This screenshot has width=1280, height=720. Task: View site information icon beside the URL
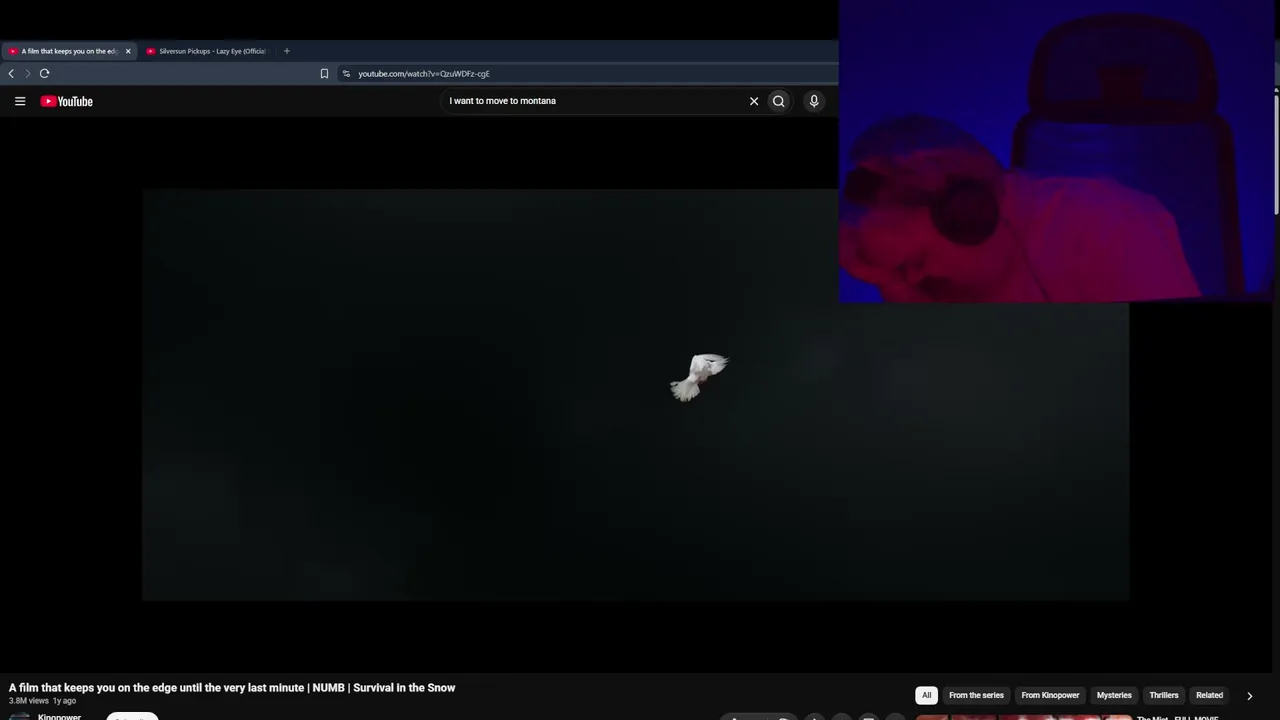click(347, 73)
